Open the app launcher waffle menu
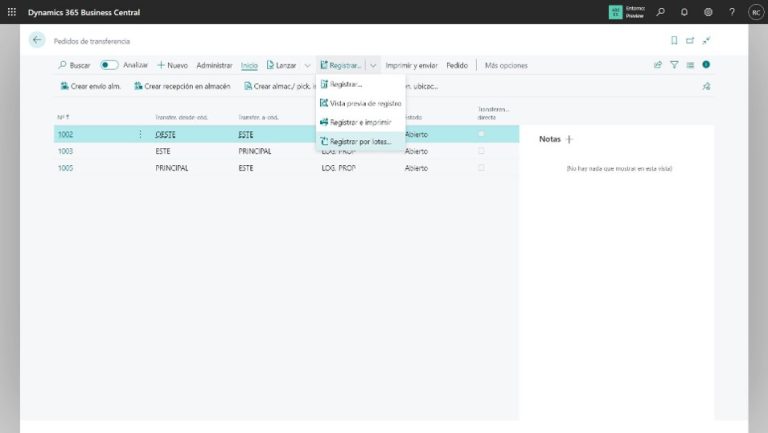This screenshot has width=768, height=433. 12,12
